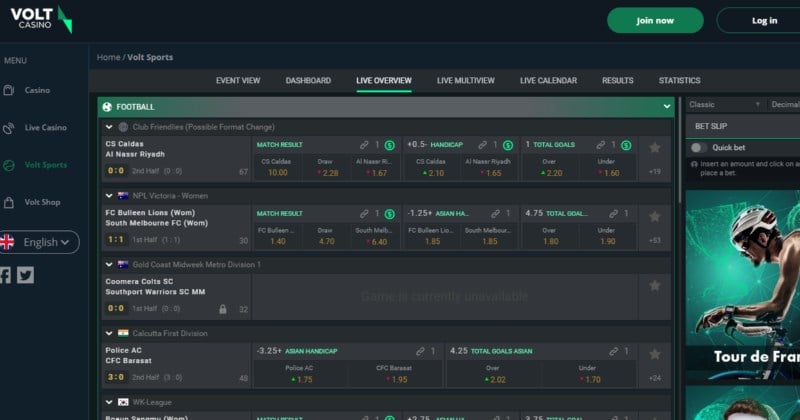Click the Join now button
This screenshot has width=800, height=420.
pyautogui.click(x=655, y=20)
